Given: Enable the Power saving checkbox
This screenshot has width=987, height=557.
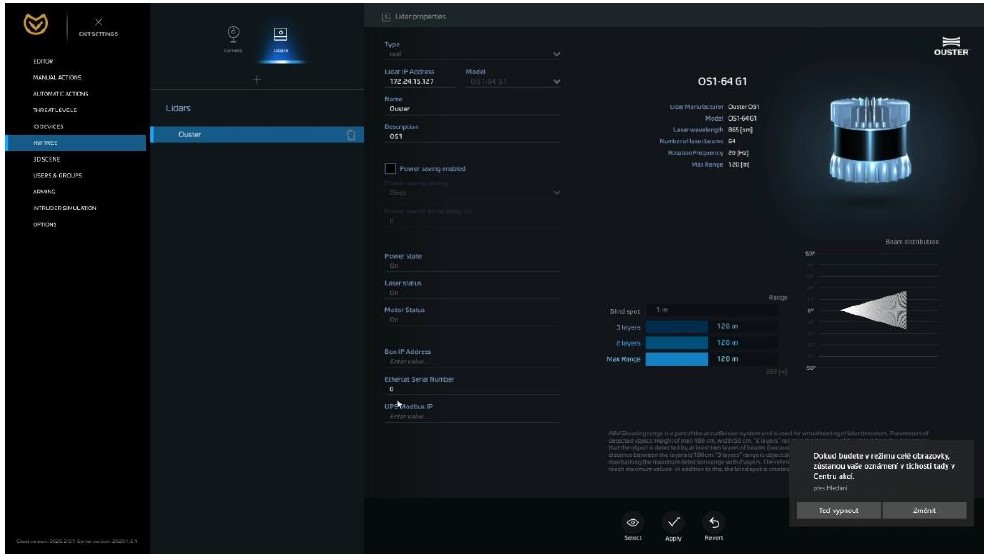Looking at the screenshot, I should click(390, 169).
